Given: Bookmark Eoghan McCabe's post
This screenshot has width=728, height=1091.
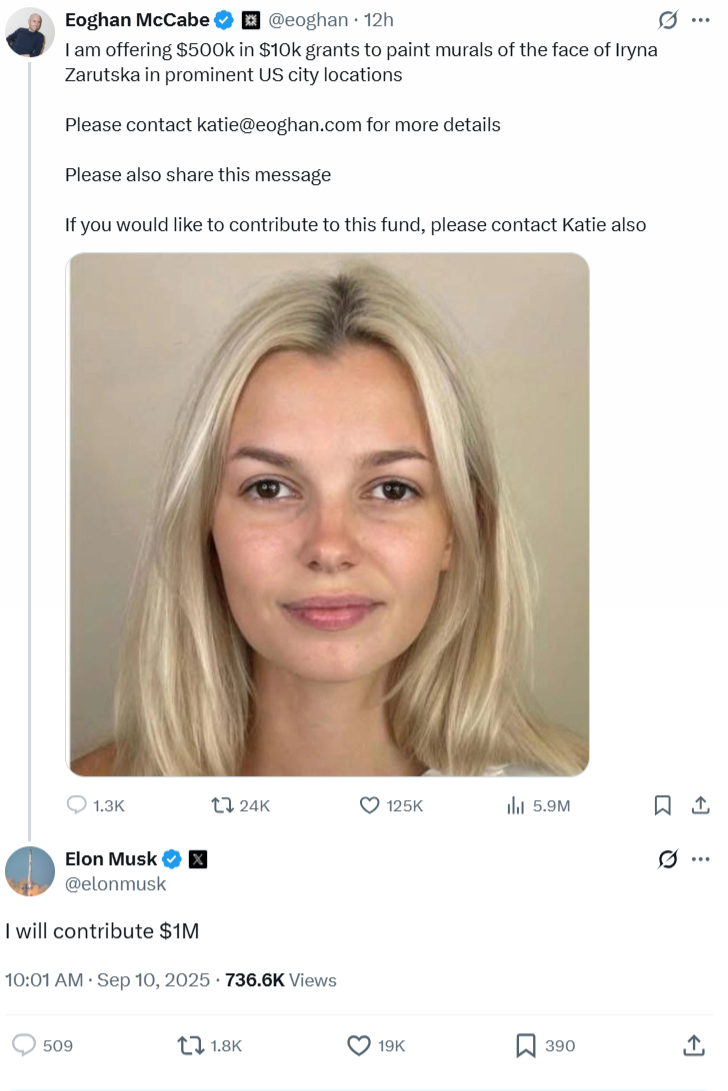Looking at the screenshot, I should click(x=662, y=805).
